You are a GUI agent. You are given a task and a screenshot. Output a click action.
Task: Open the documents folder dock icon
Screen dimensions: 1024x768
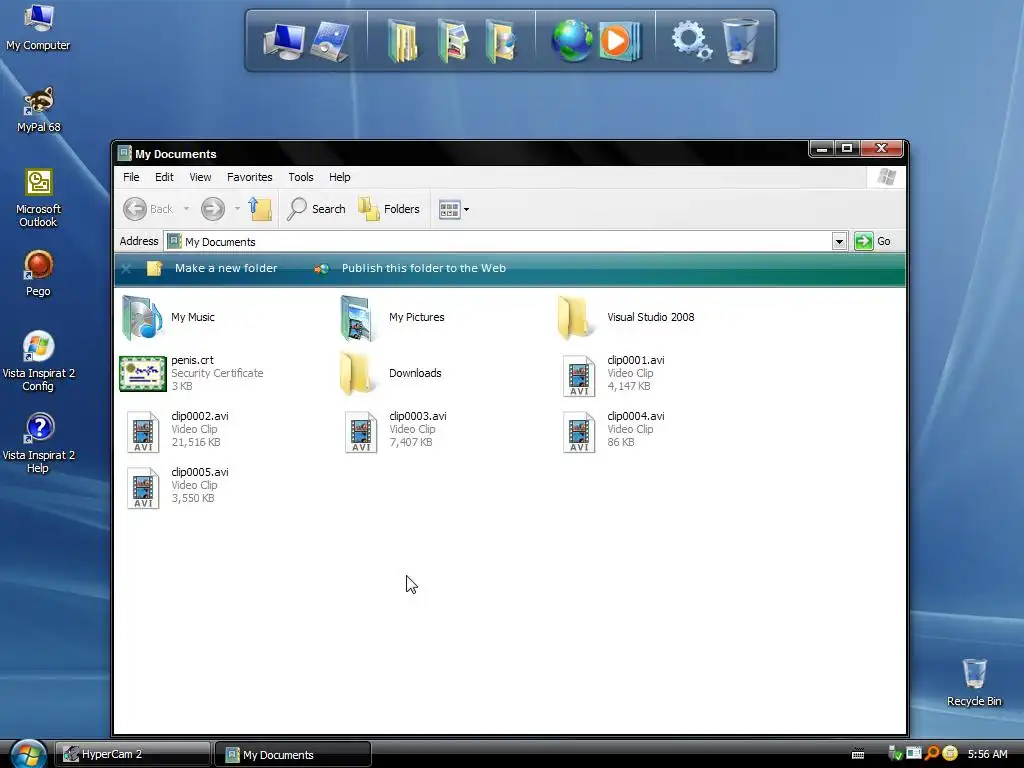click(x=402, y=41)
